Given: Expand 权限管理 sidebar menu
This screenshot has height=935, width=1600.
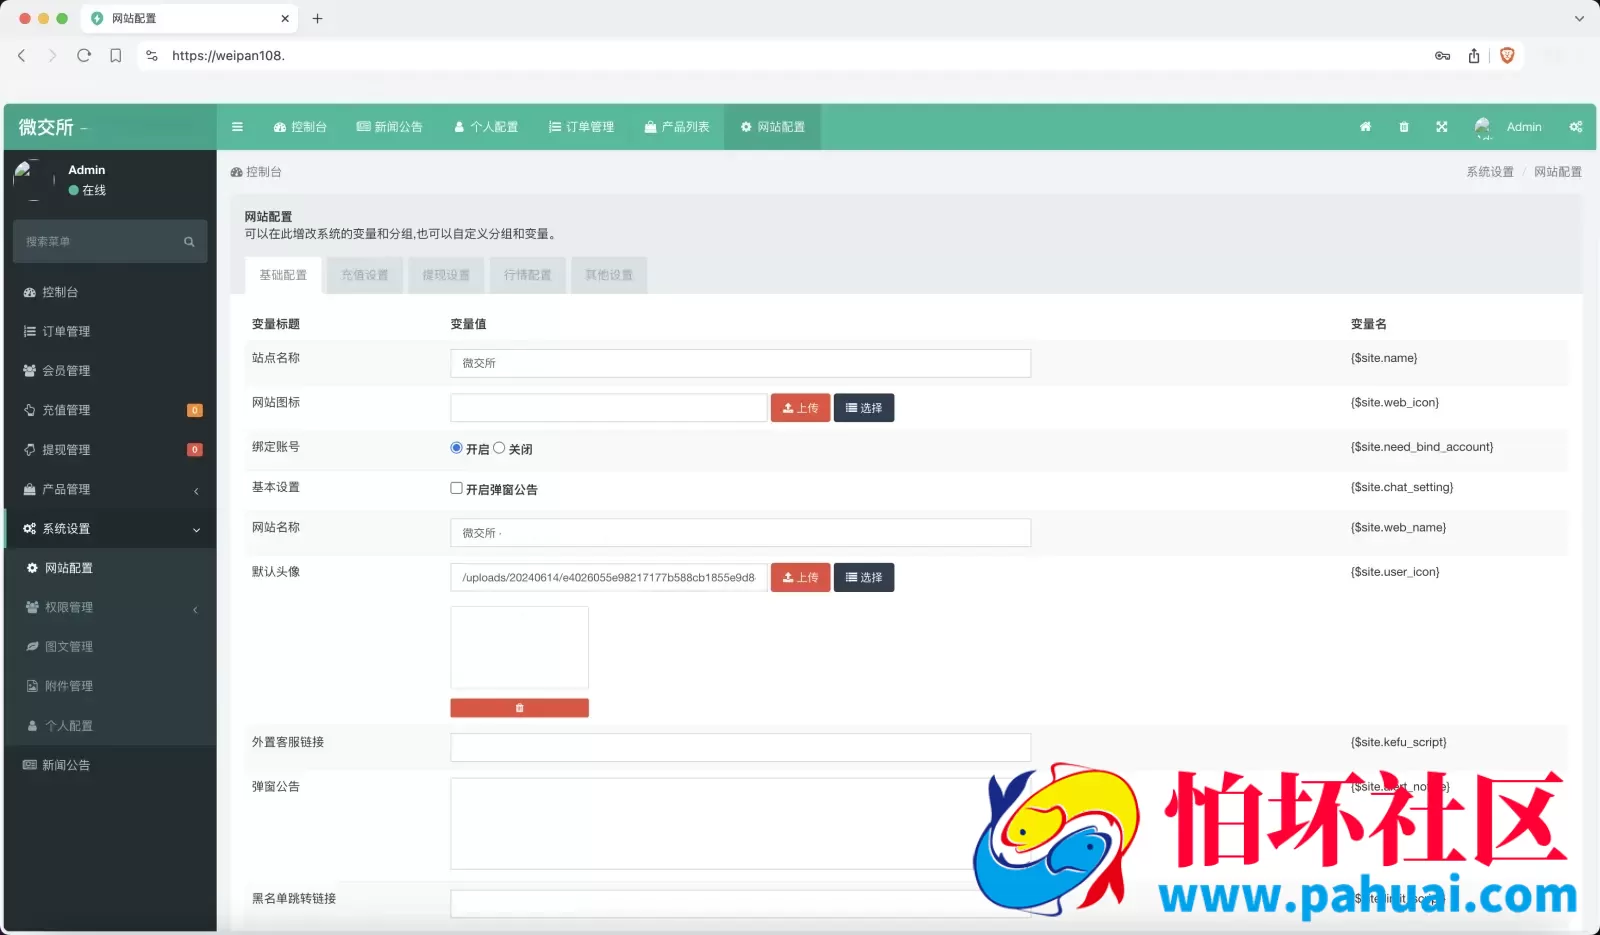Looking at the screenshot, I should [110, 607].
